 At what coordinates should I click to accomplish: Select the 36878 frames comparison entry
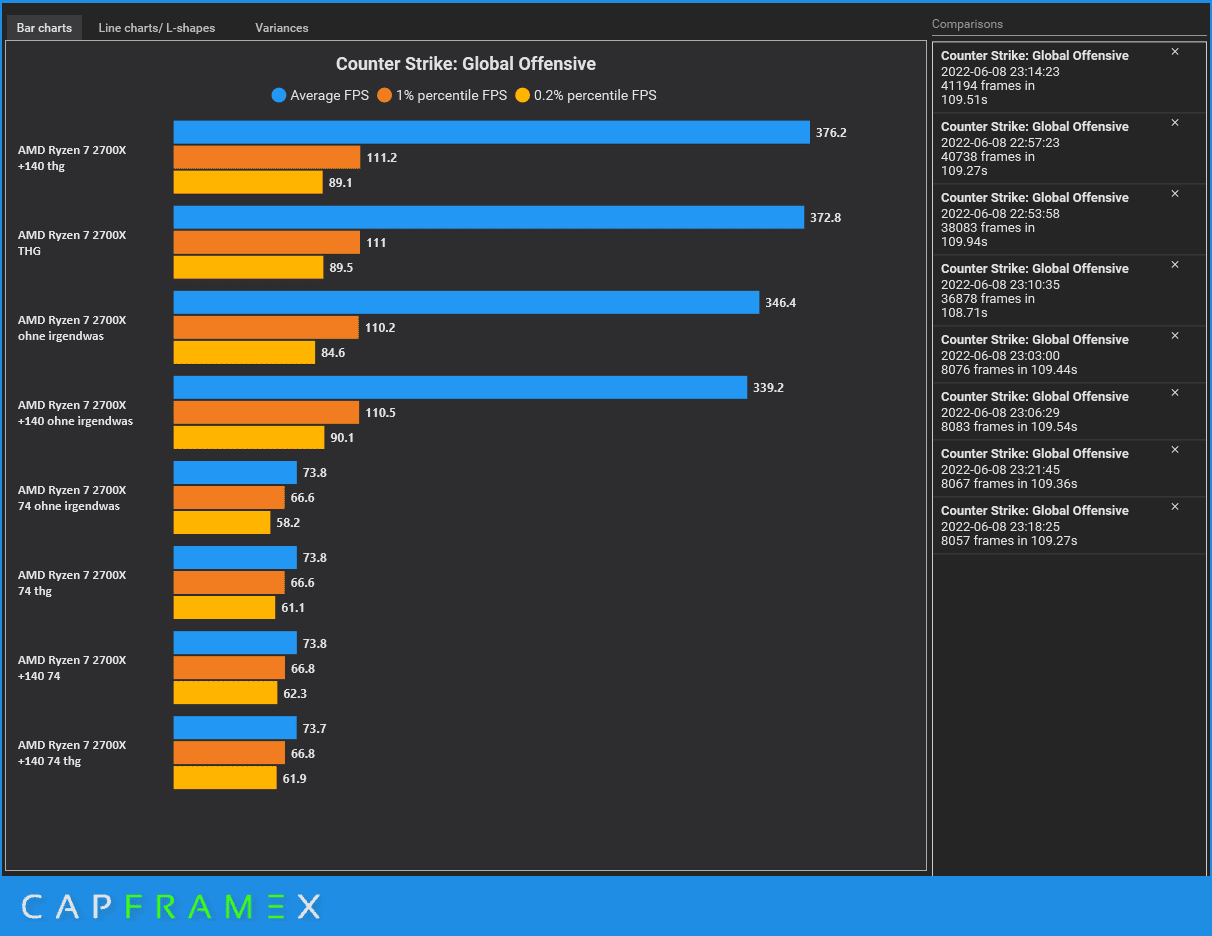[x=1069, y=291]
